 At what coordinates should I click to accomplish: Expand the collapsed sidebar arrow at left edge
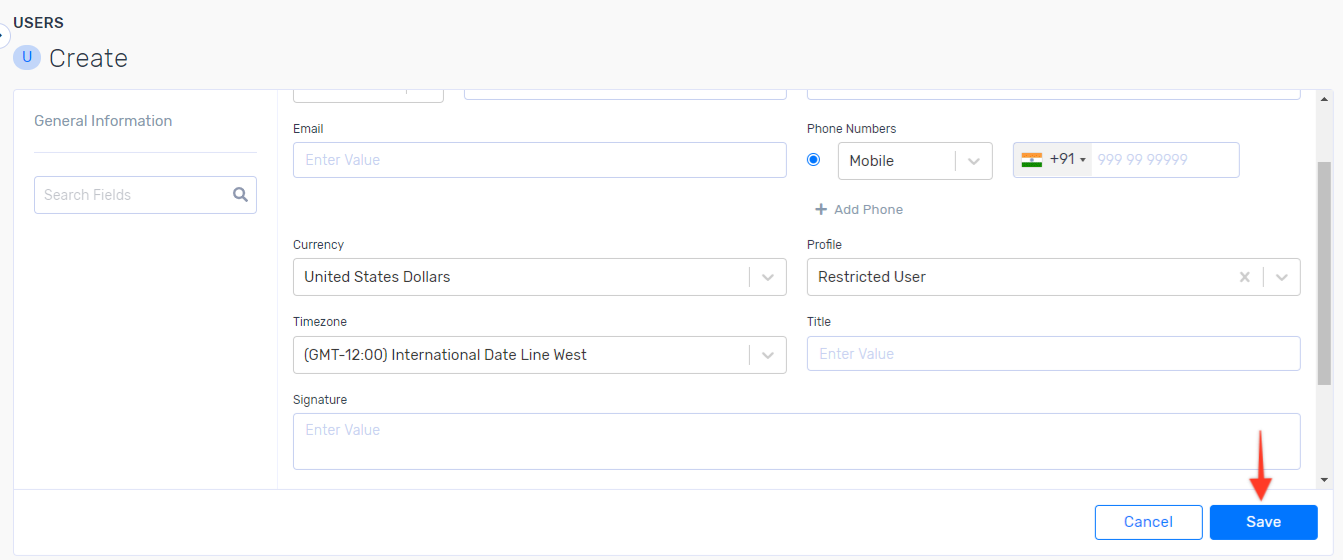[x=4, y=36]
